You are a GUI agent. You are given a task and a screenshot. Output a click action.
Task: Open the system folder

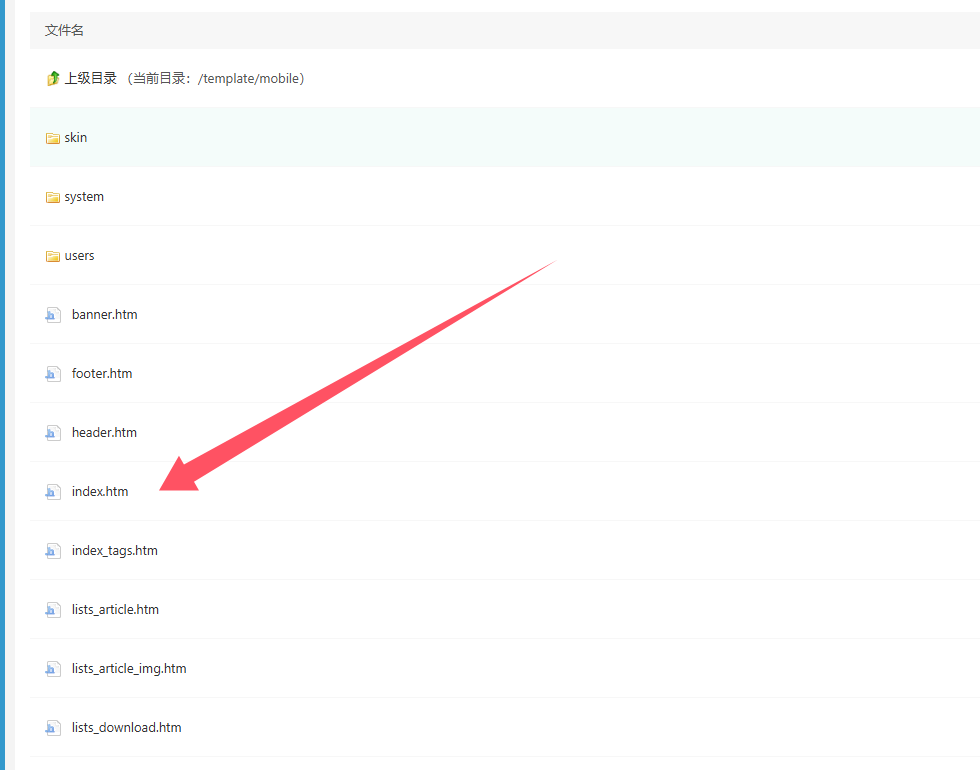pos(84,197)
